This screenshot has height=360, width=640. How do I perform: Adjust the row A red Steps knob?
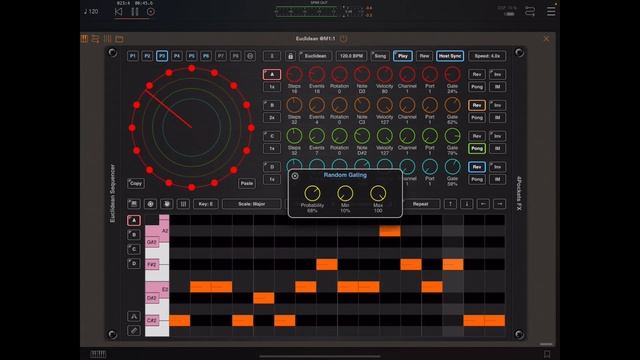coord(294,74)
